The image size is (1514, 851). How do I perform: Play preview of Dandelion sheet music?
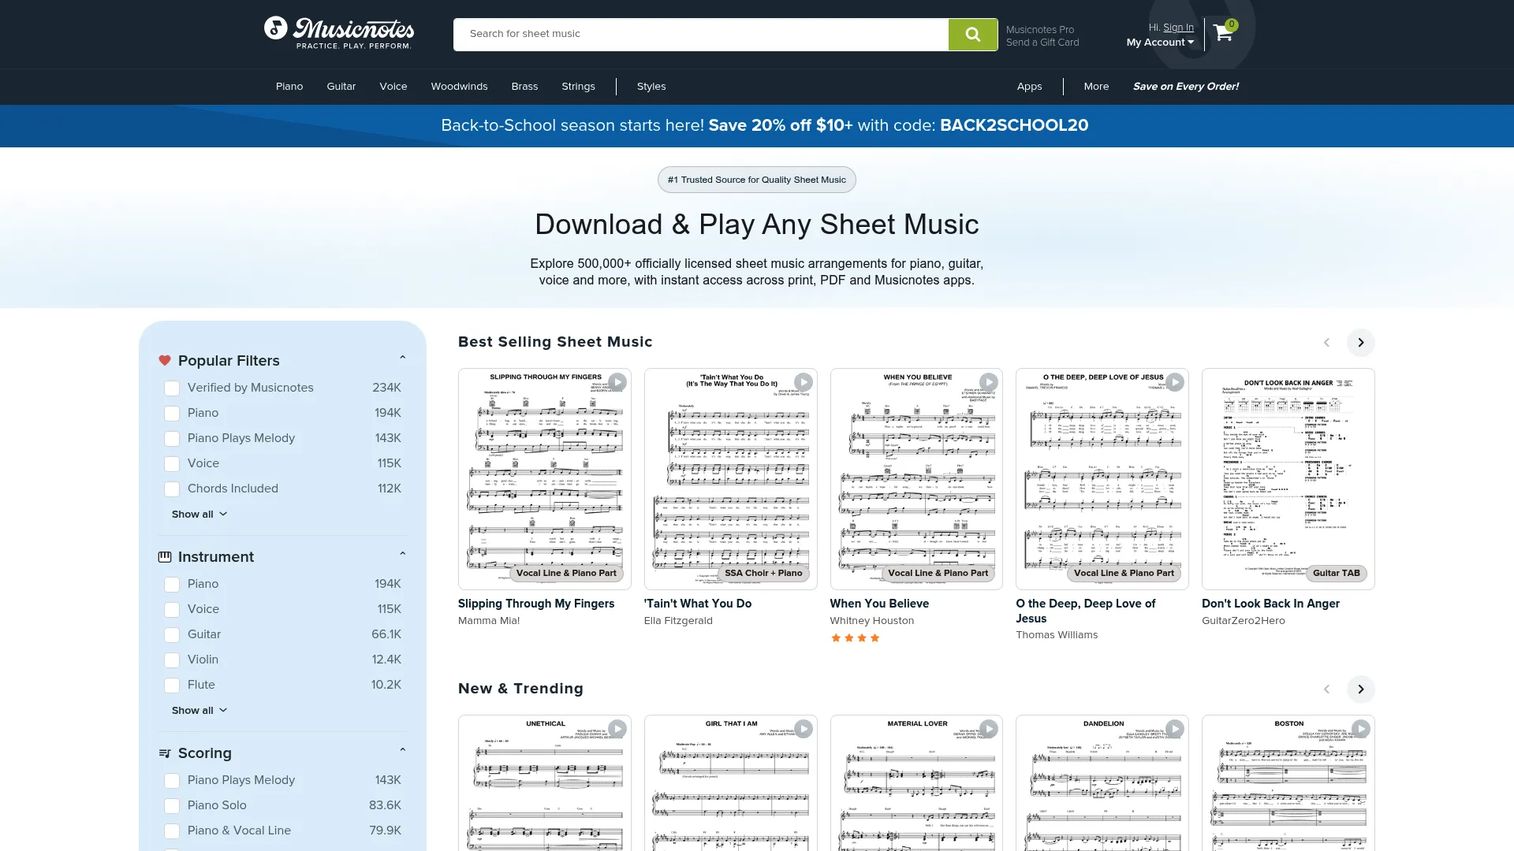[x=1175, y=729]
